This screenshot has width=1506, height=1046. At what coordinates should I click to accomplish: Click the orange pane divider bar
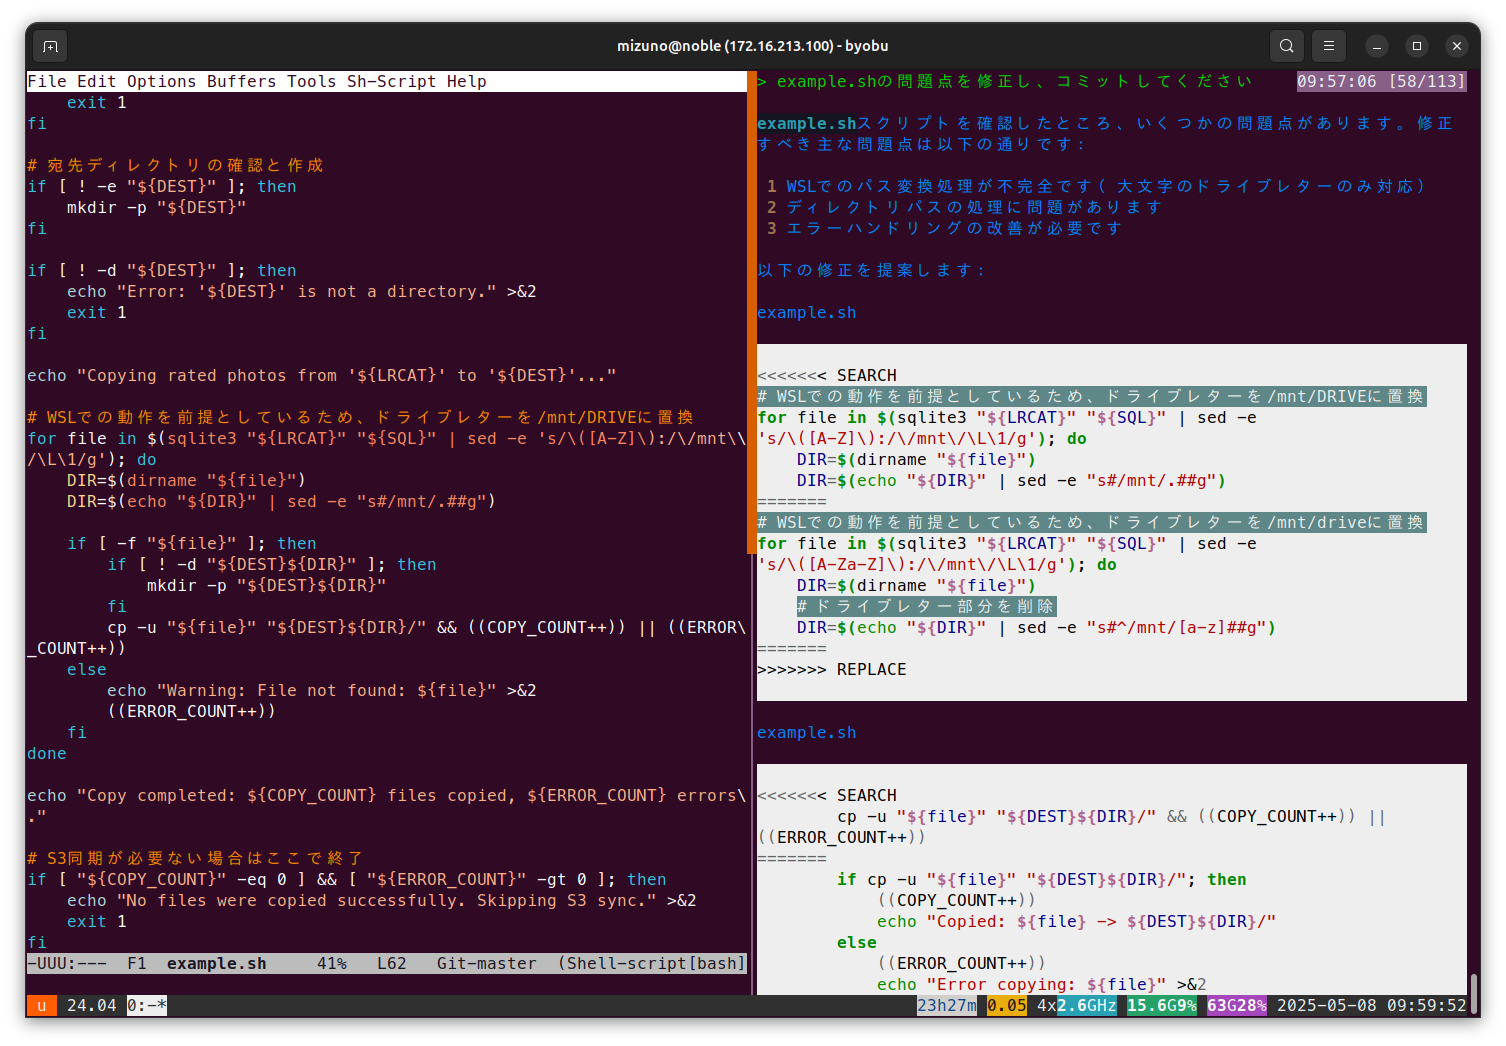click(751, 312)
